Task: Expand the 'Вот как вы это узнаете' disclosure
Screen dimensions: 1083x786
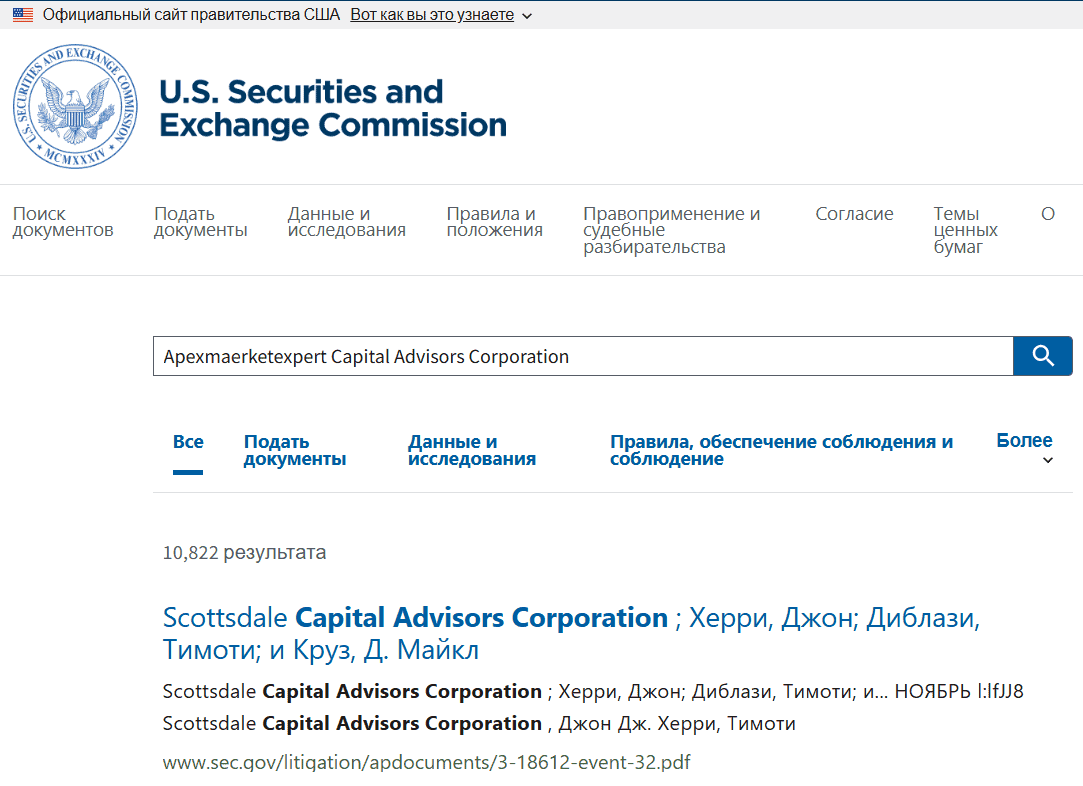Action: point(430,15)
